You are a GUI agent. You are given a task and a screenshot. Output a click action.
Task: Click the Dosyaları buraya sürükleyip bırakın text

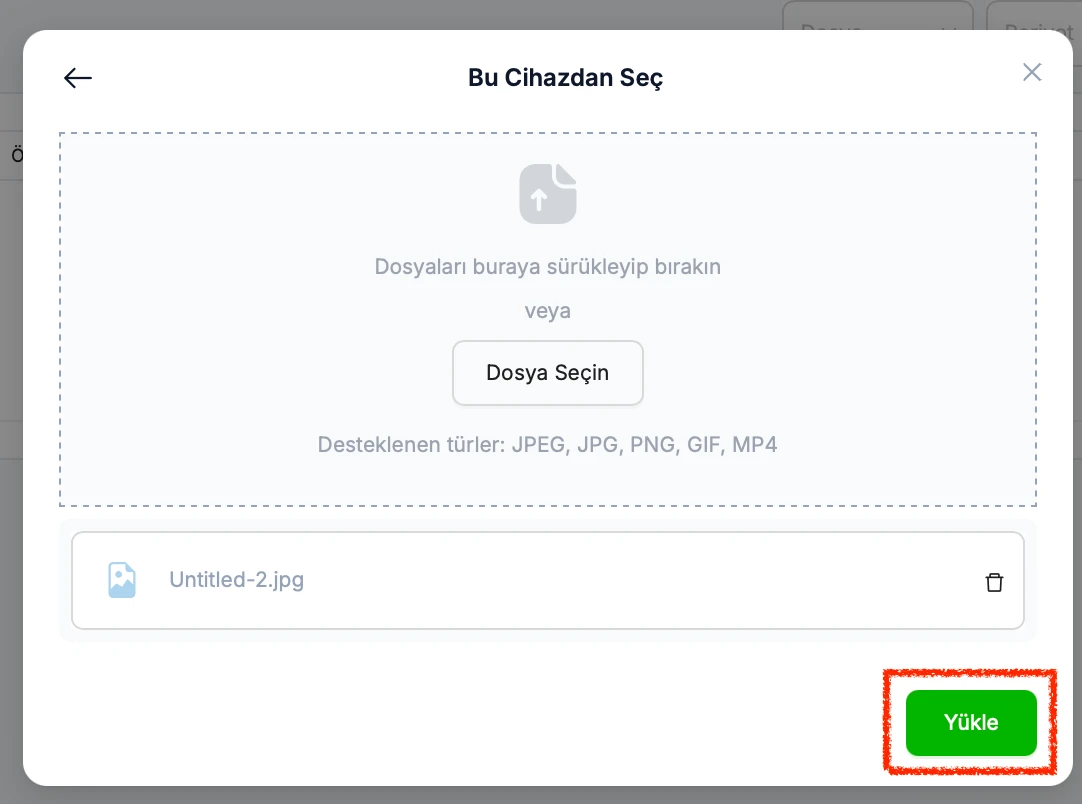point(548,266)
